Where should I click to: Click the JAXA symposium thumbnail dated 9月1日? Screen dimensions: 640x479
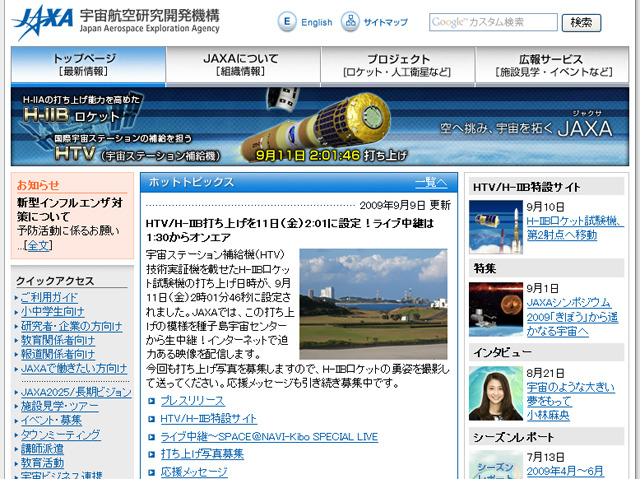coord(496,309)
